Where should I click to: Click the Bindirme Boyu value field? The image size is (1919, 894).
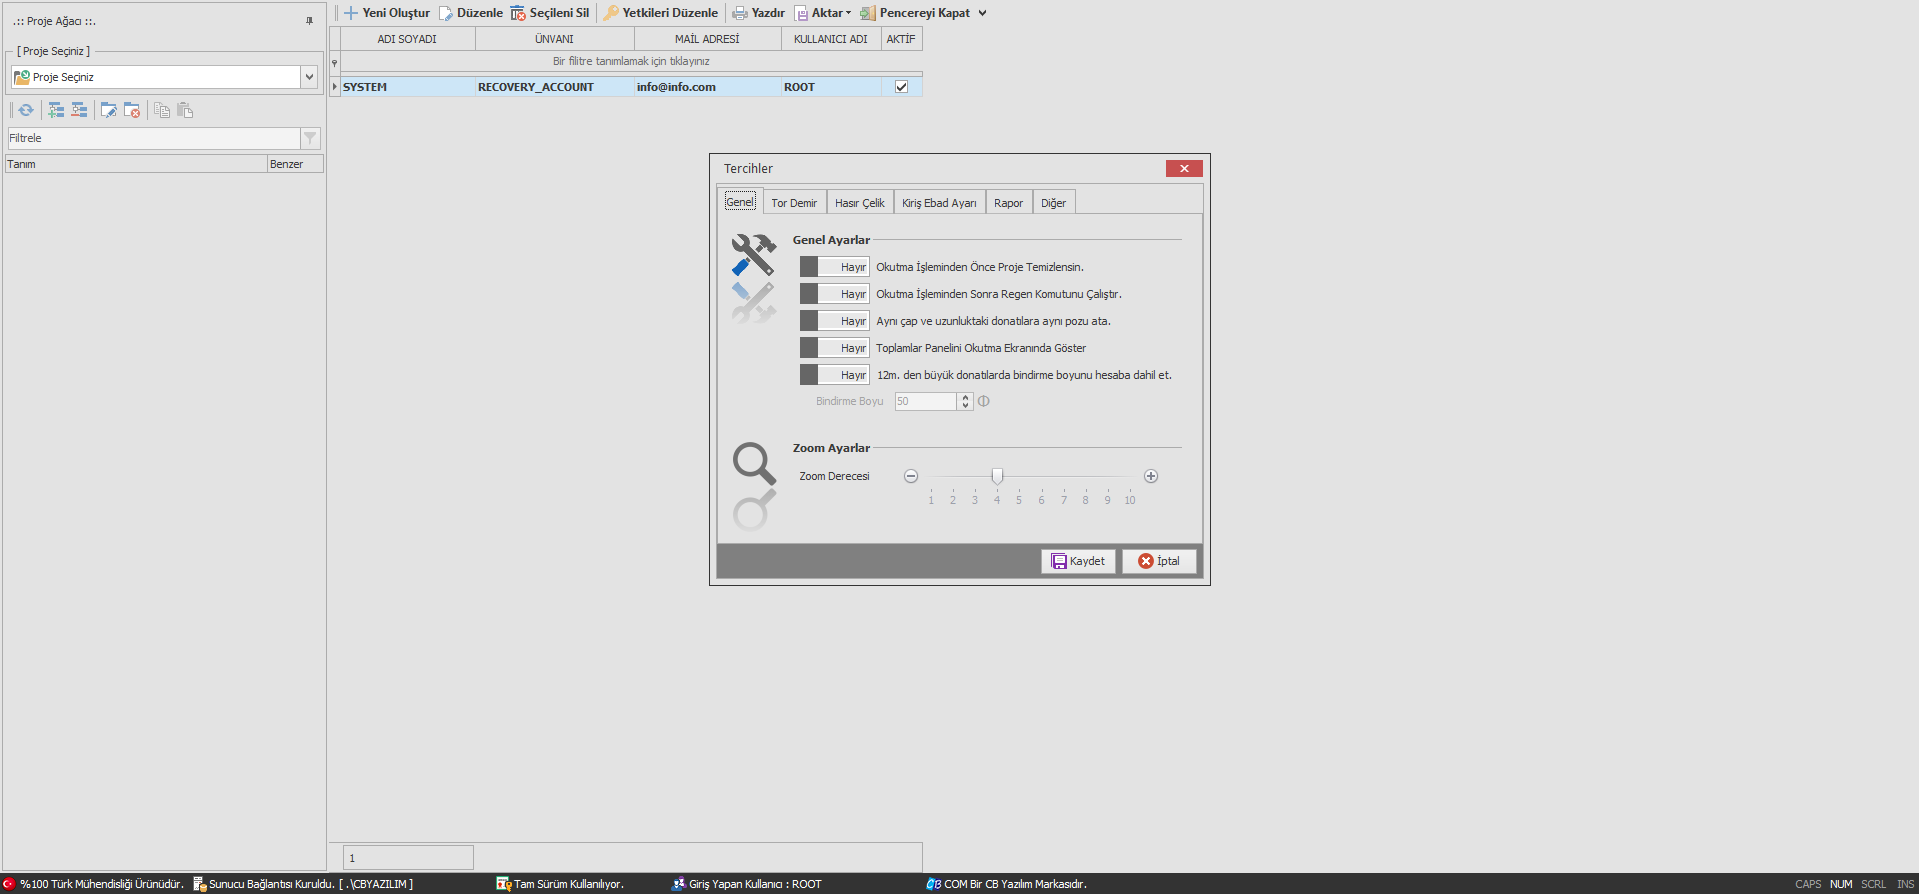coord(926,401)
